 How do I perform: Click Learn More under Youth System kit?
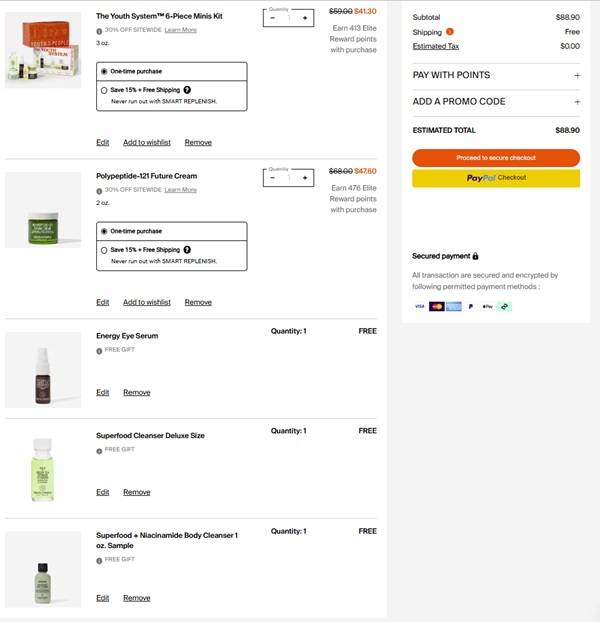pos(180,30)
